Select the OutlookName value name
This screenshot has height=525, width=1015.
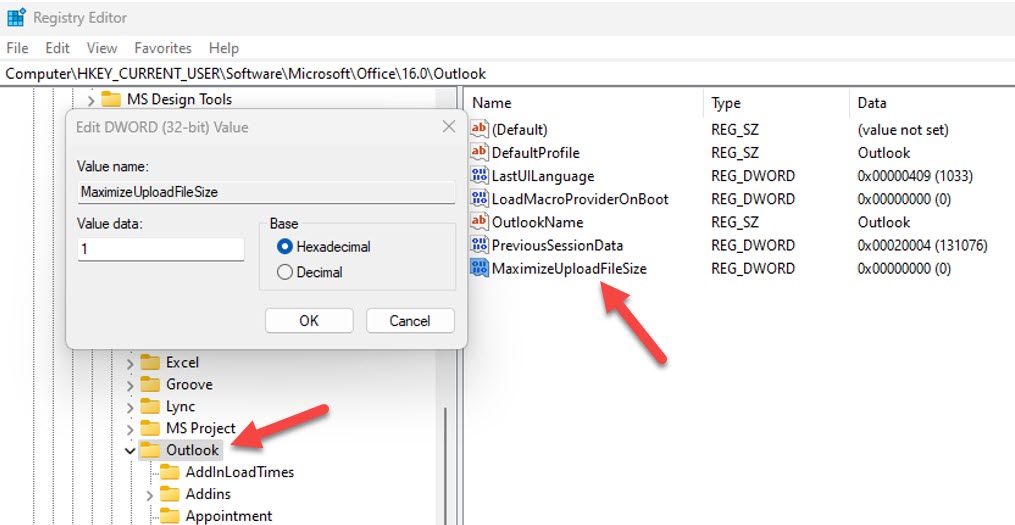coord(537,222)
